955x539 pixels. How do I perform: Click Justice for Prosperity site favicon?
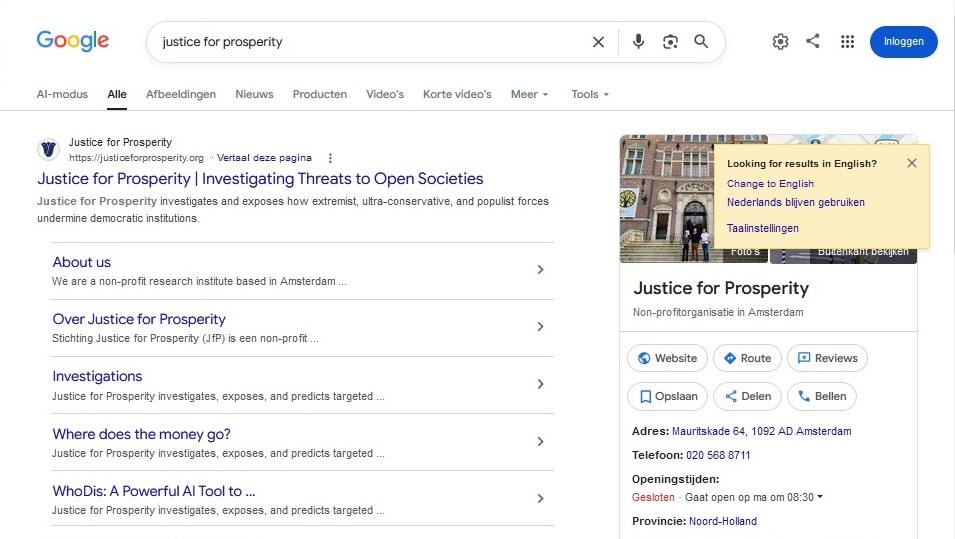[x=49, y=149]
